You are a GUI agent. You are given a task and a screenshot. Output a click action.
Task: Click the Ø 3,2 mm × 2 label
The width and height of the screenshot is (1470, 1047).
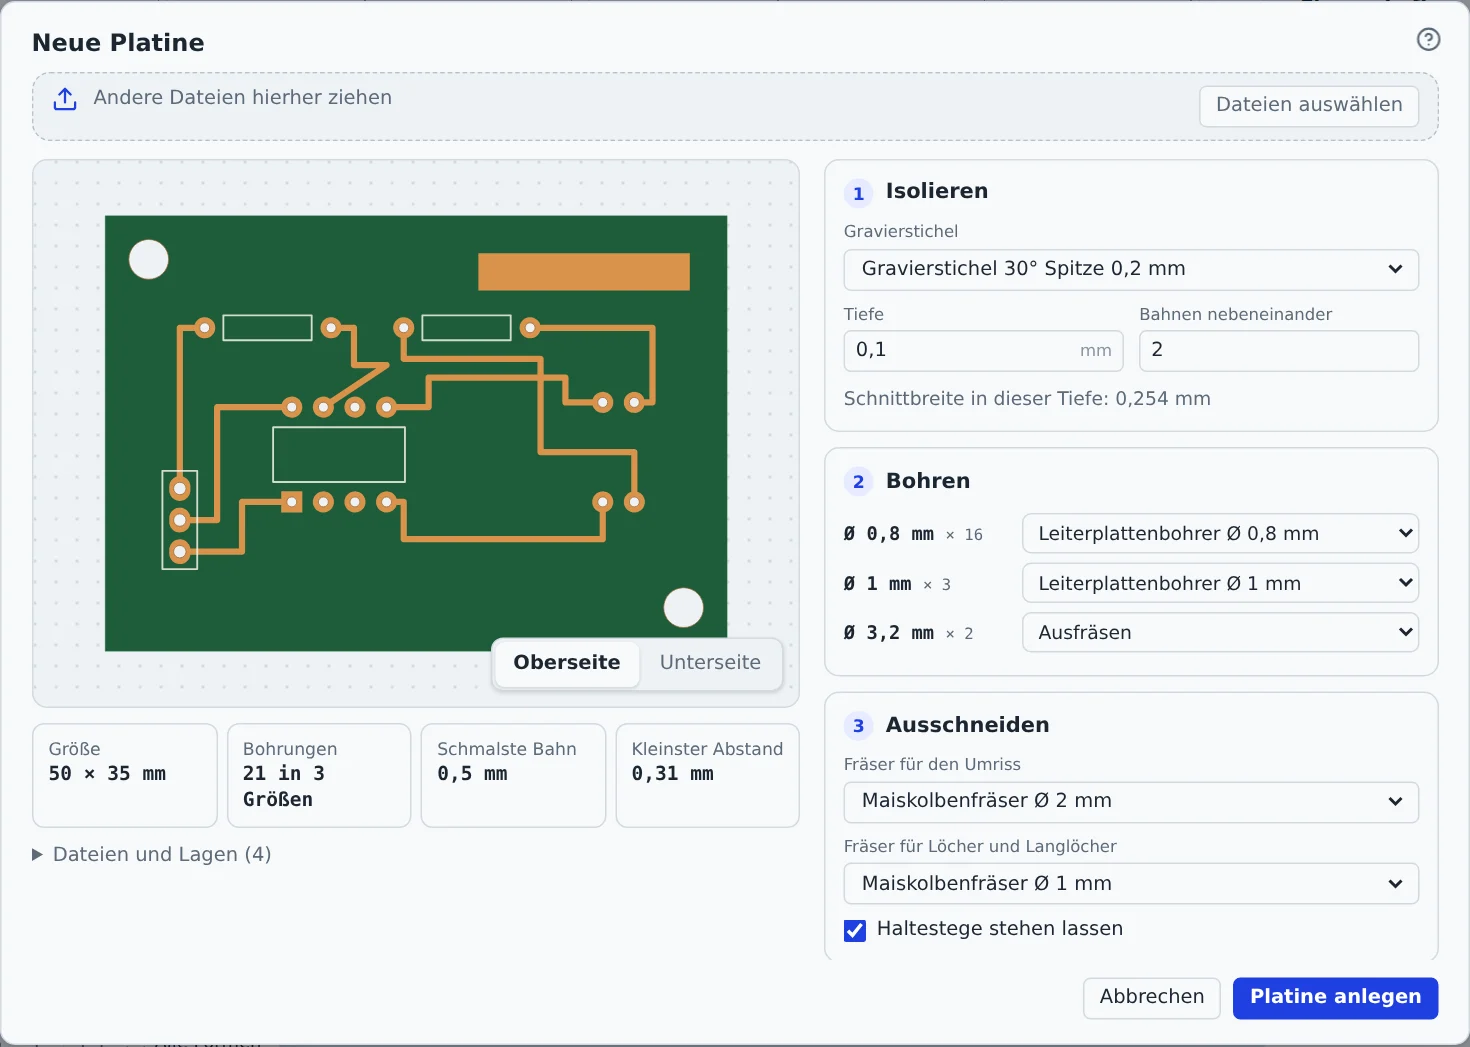pos(908,633)
